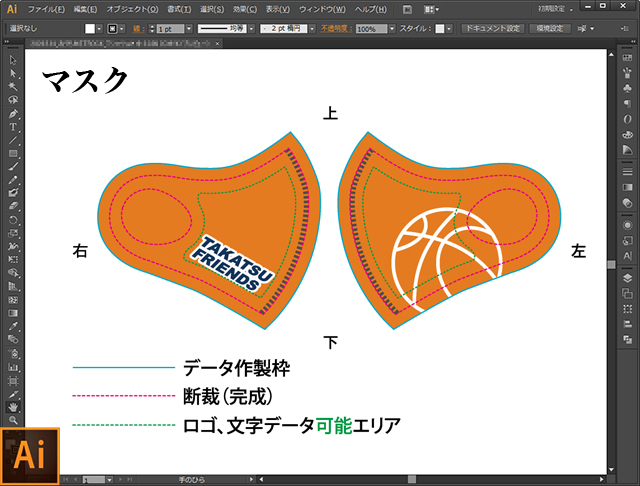The image size is (640, 486).
Task: Open the ヘルプ(H) menu
Action: [371, 9]
